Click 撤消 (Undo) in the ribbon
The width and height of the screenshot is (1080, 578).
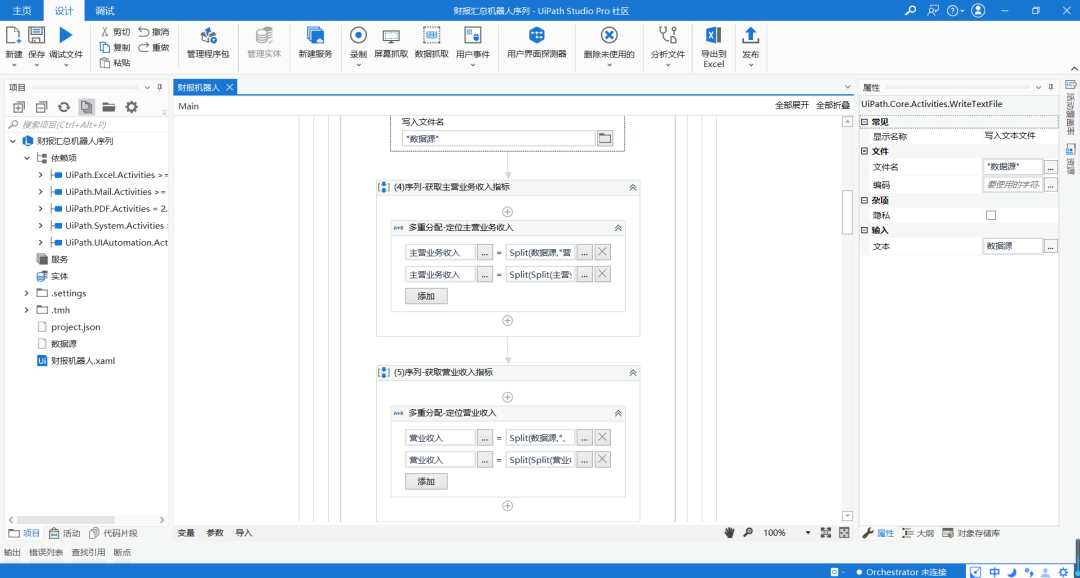click(154, 32)
